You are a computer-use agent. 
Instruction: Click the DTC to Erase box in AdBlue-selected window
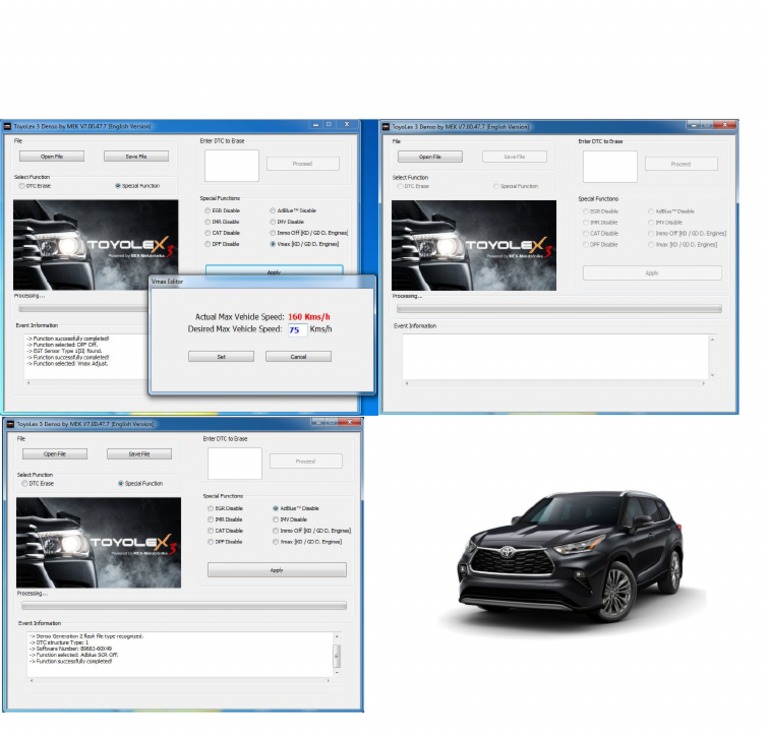click(235, 463)
